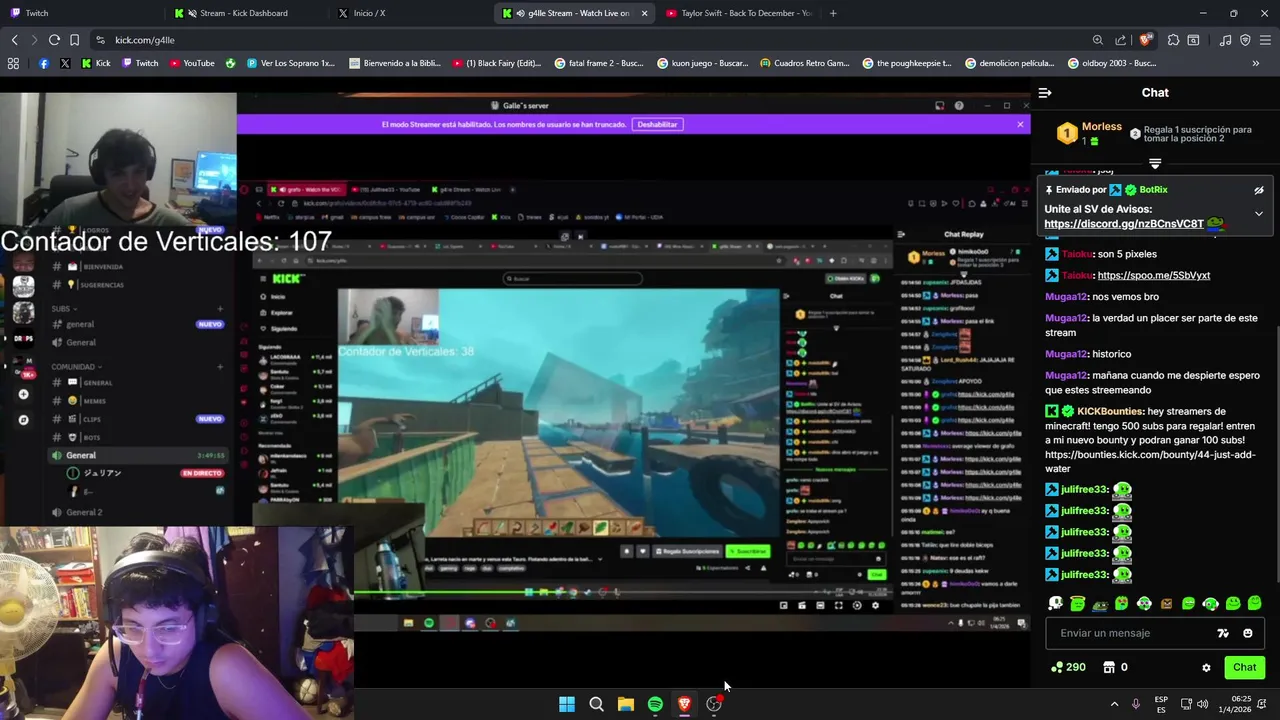Image resolution: width=1280 pixels, height=720 pixels.
Task: Open File Explorer from taskbar
Action: pos(626,704)
